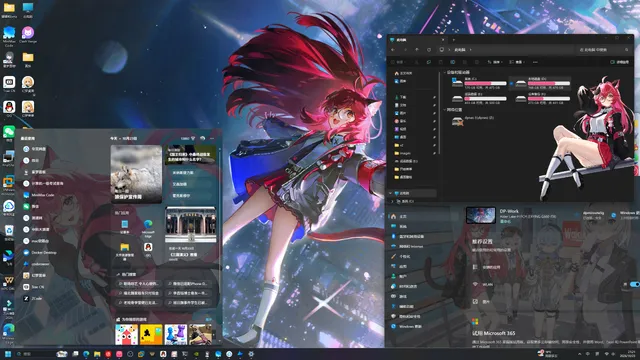This screenshot has height=360, width=640.
Task: Toggle the blue switch in the Settings window
Action: pos(635,284)
